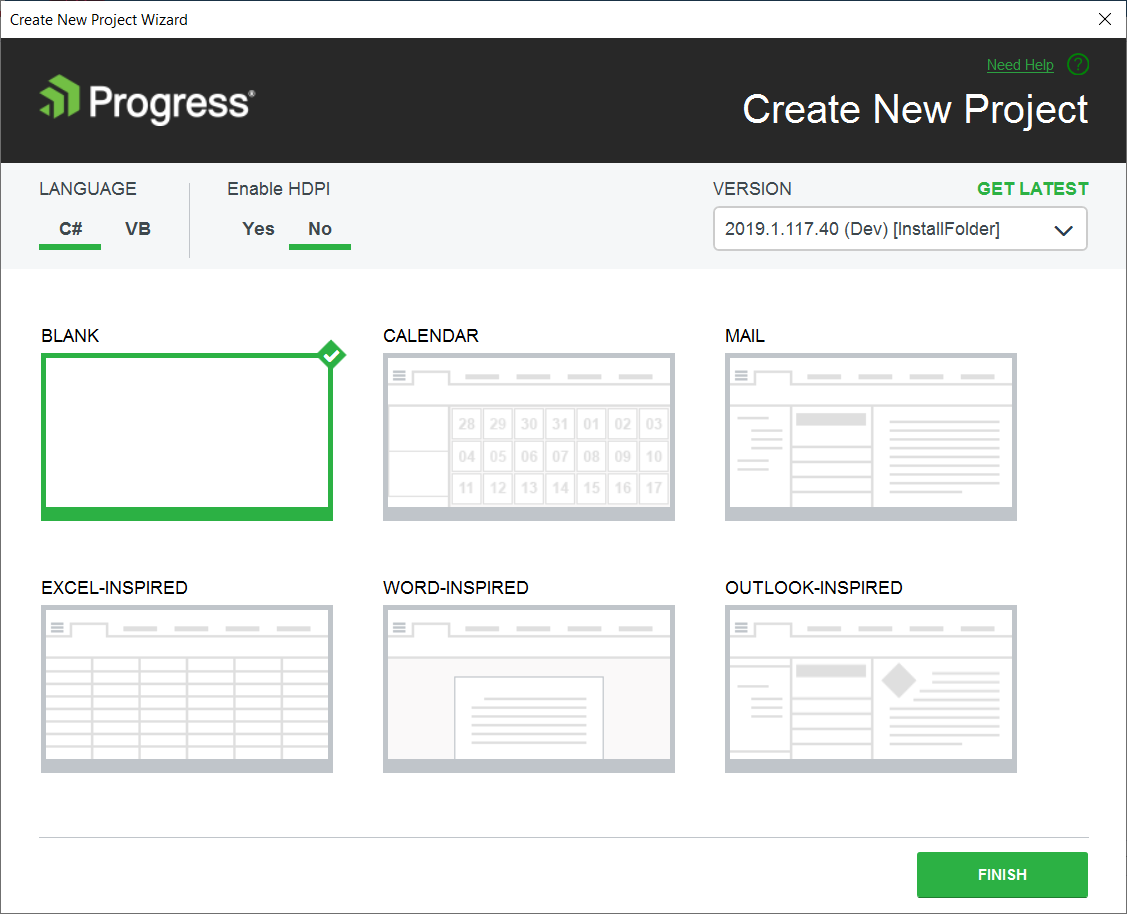Screen dimensions: 1127x914
Task: Click the EXCEL-INSPIRED label text
Action: point(114,588)
